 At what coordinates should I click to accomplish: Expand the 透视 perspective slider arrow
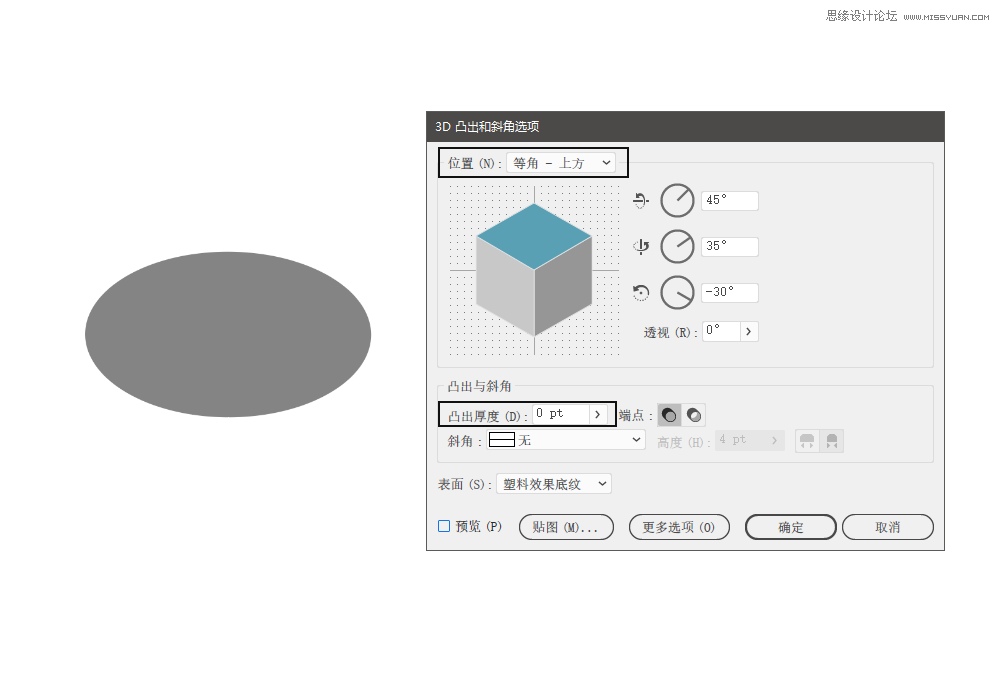tap(749, 331)
